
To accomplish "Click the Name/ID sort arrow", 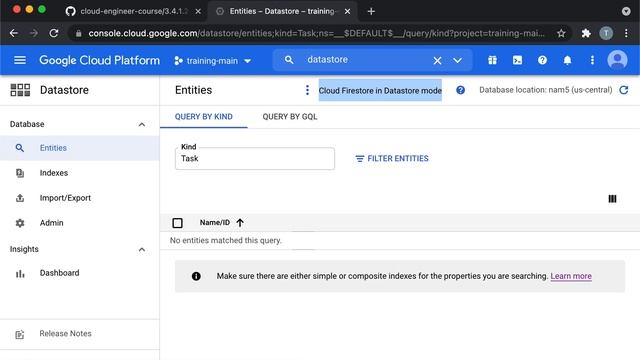I will [240, 223].
